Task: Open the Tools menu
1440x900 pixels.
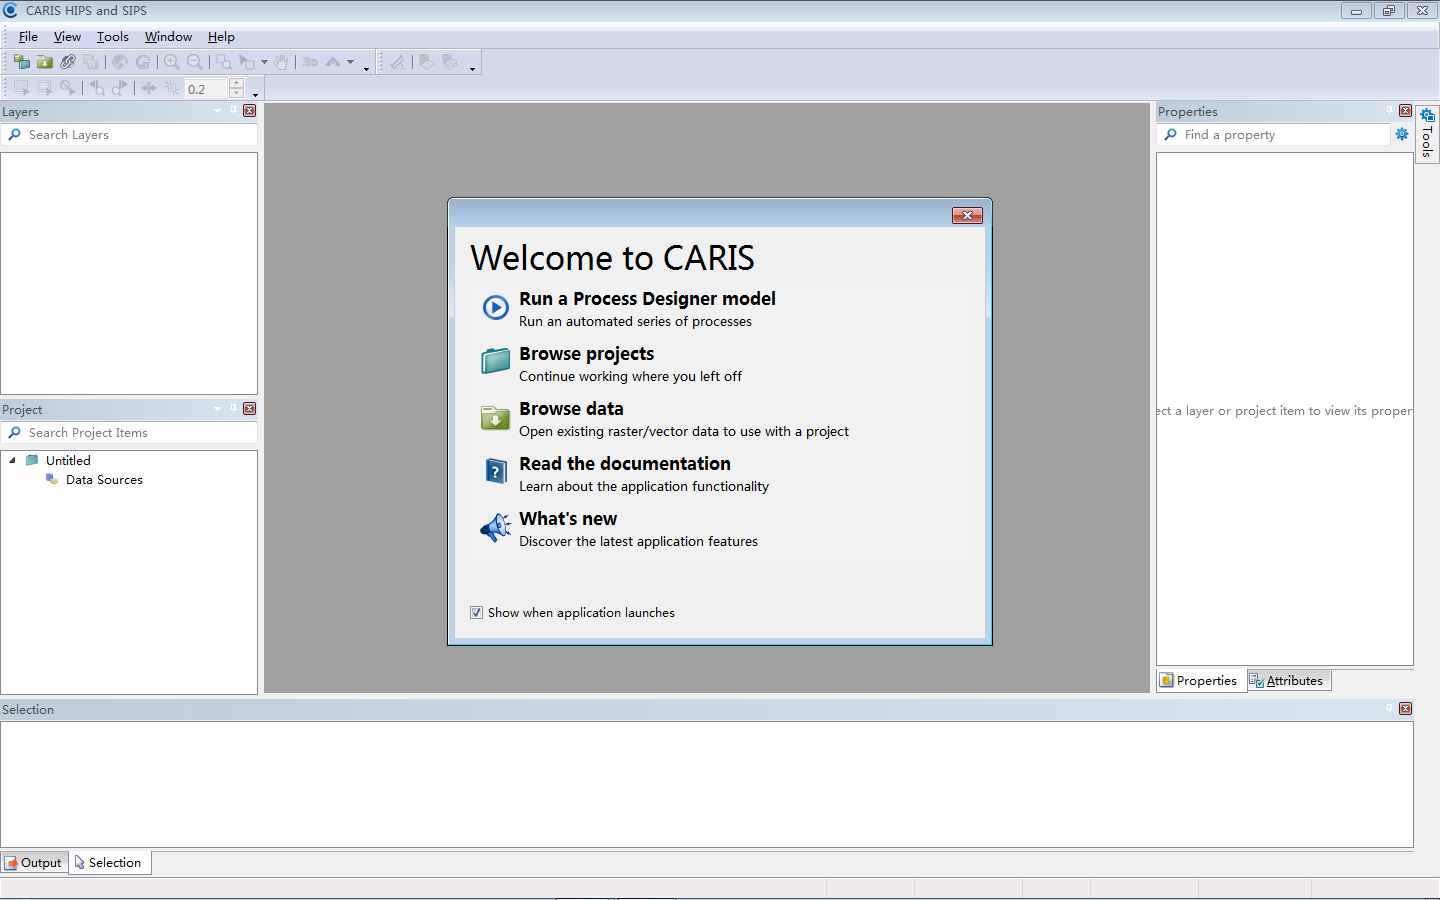Action: [112, 36]
